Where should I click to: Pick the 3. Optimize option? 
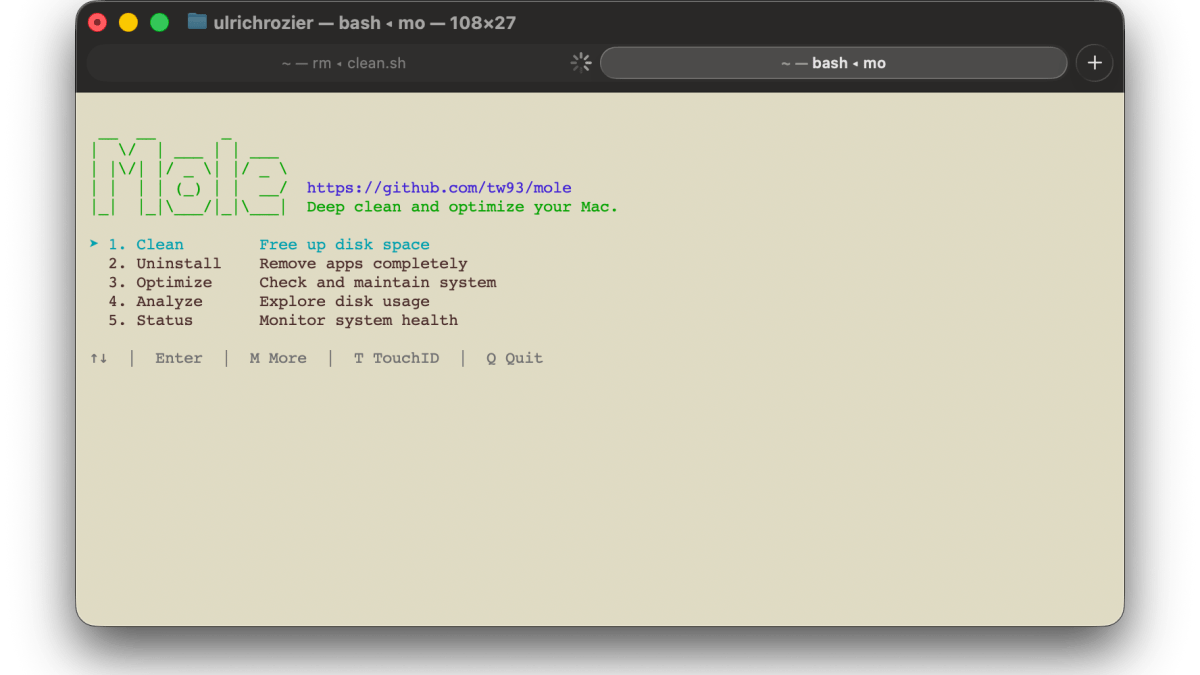pyautogui.click(x=160, y=283)
